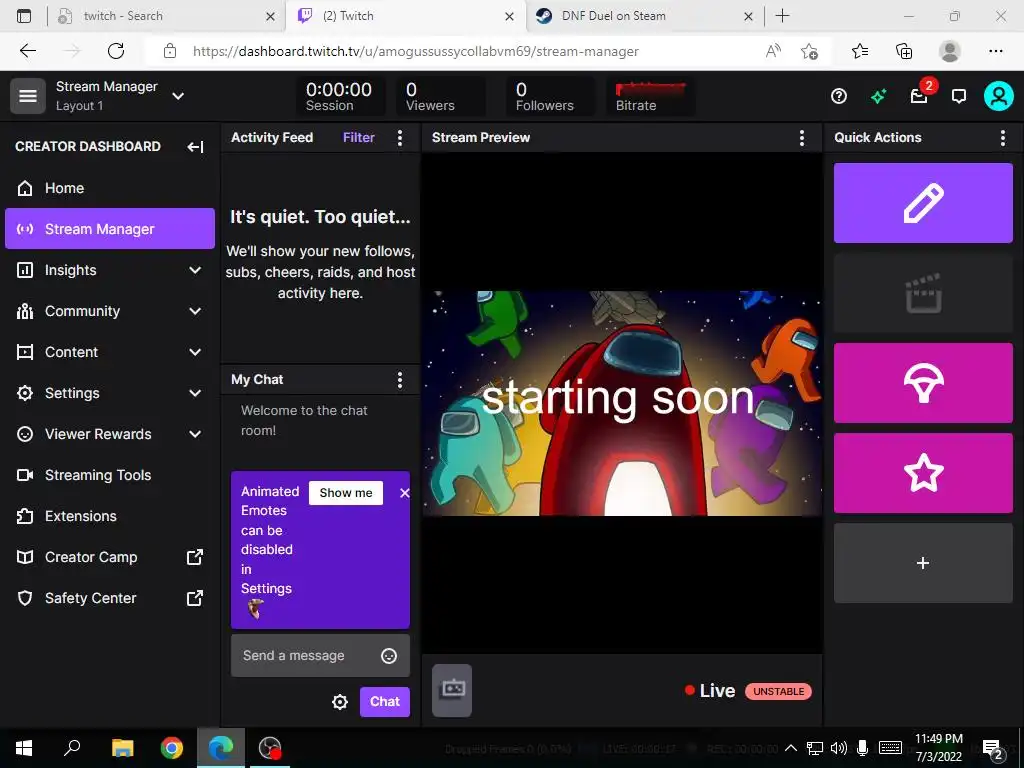
Task: Click the taskbar volume speaker icon
Action: 839,748
